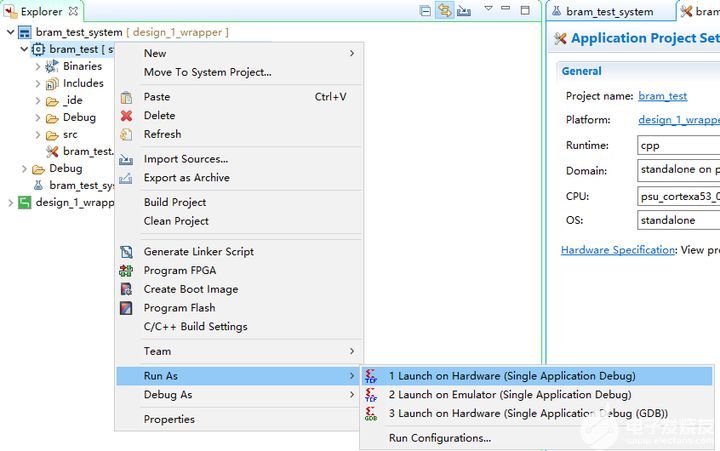The height and width of the screenshot is (451, 720).
Task: Click the Refresh icon in context menu
Action: click(126, 135)
